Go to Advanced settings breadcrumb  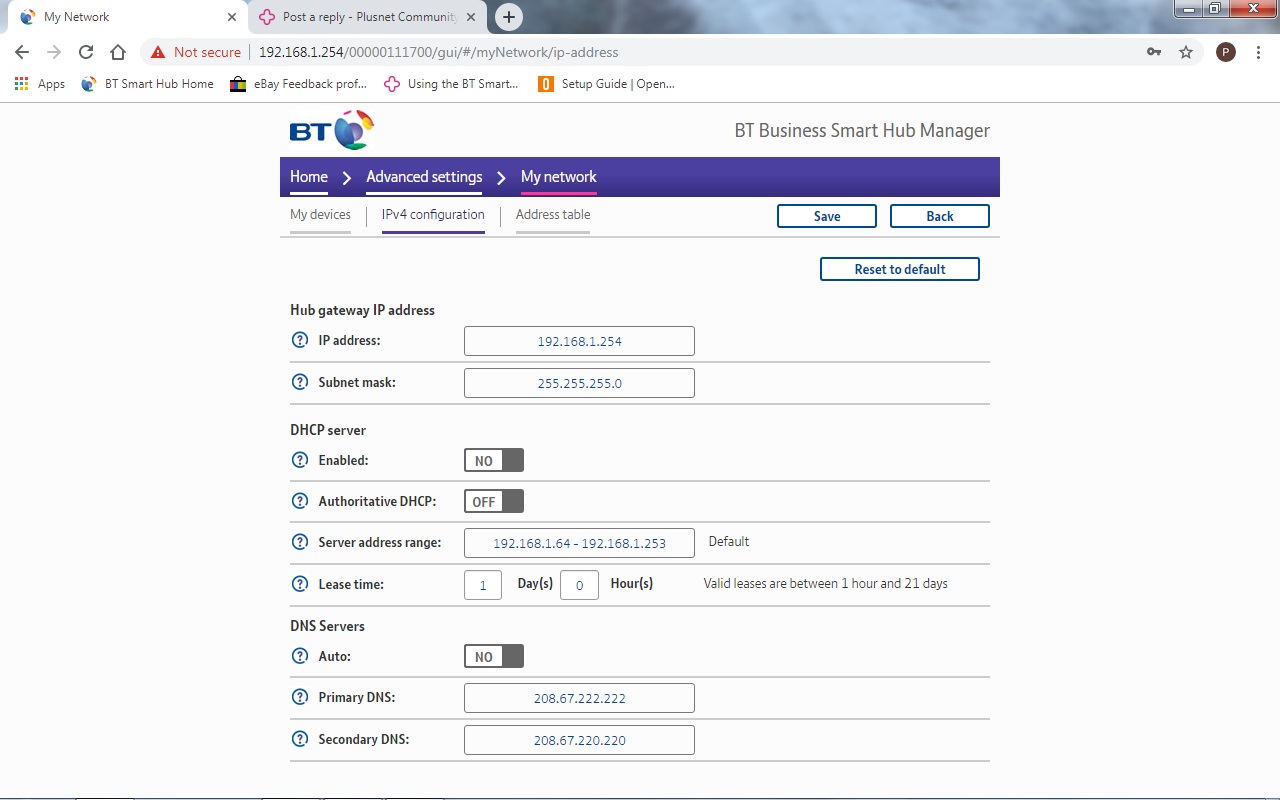coord(424,177)
